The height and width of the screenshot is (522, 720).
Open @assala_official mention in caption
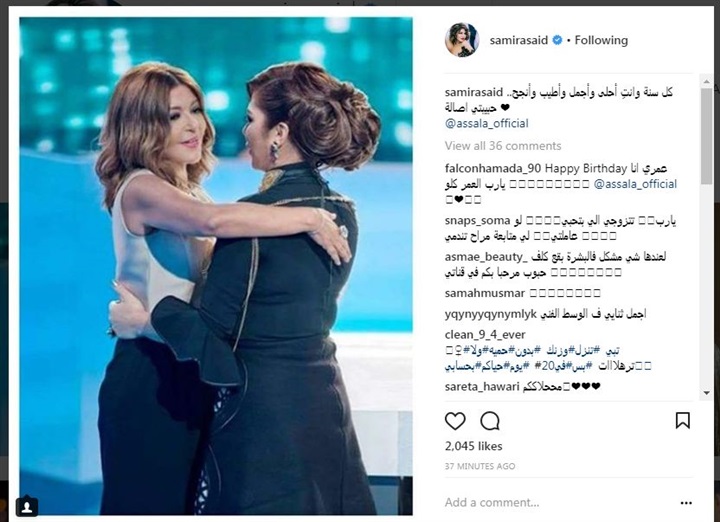pos(486,123)
